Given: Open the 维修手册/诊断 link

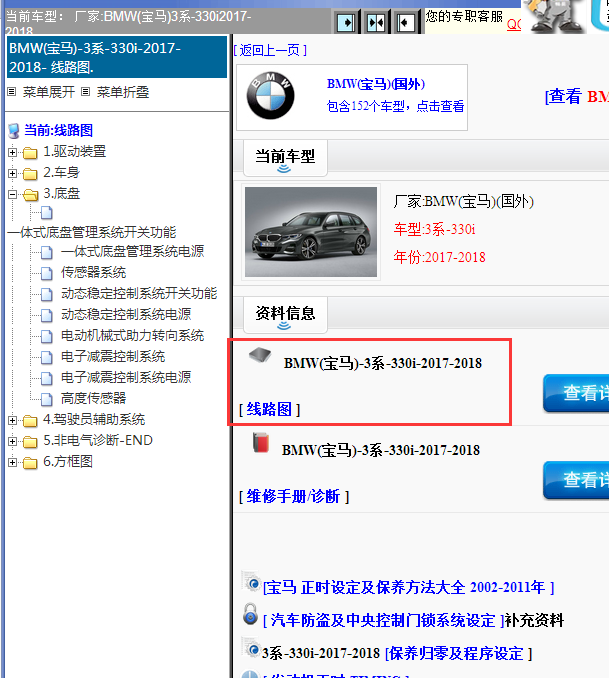Looking at the screenshot, I should (x=294, y=496).
